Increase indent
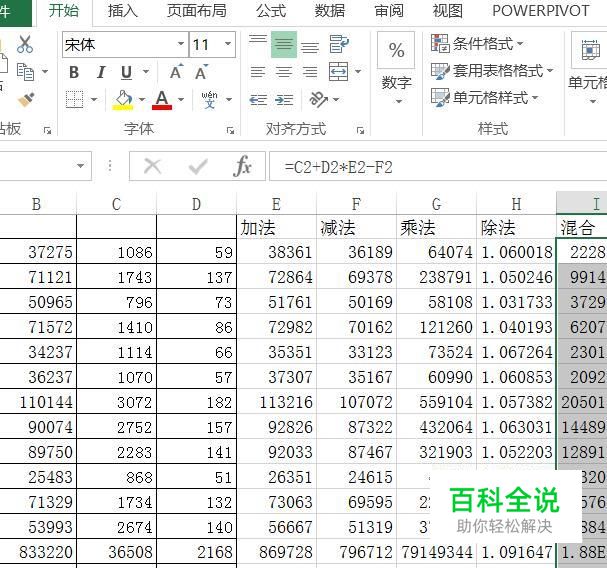The height and width of the screenshot is (568, 607). tap(284, 100)
